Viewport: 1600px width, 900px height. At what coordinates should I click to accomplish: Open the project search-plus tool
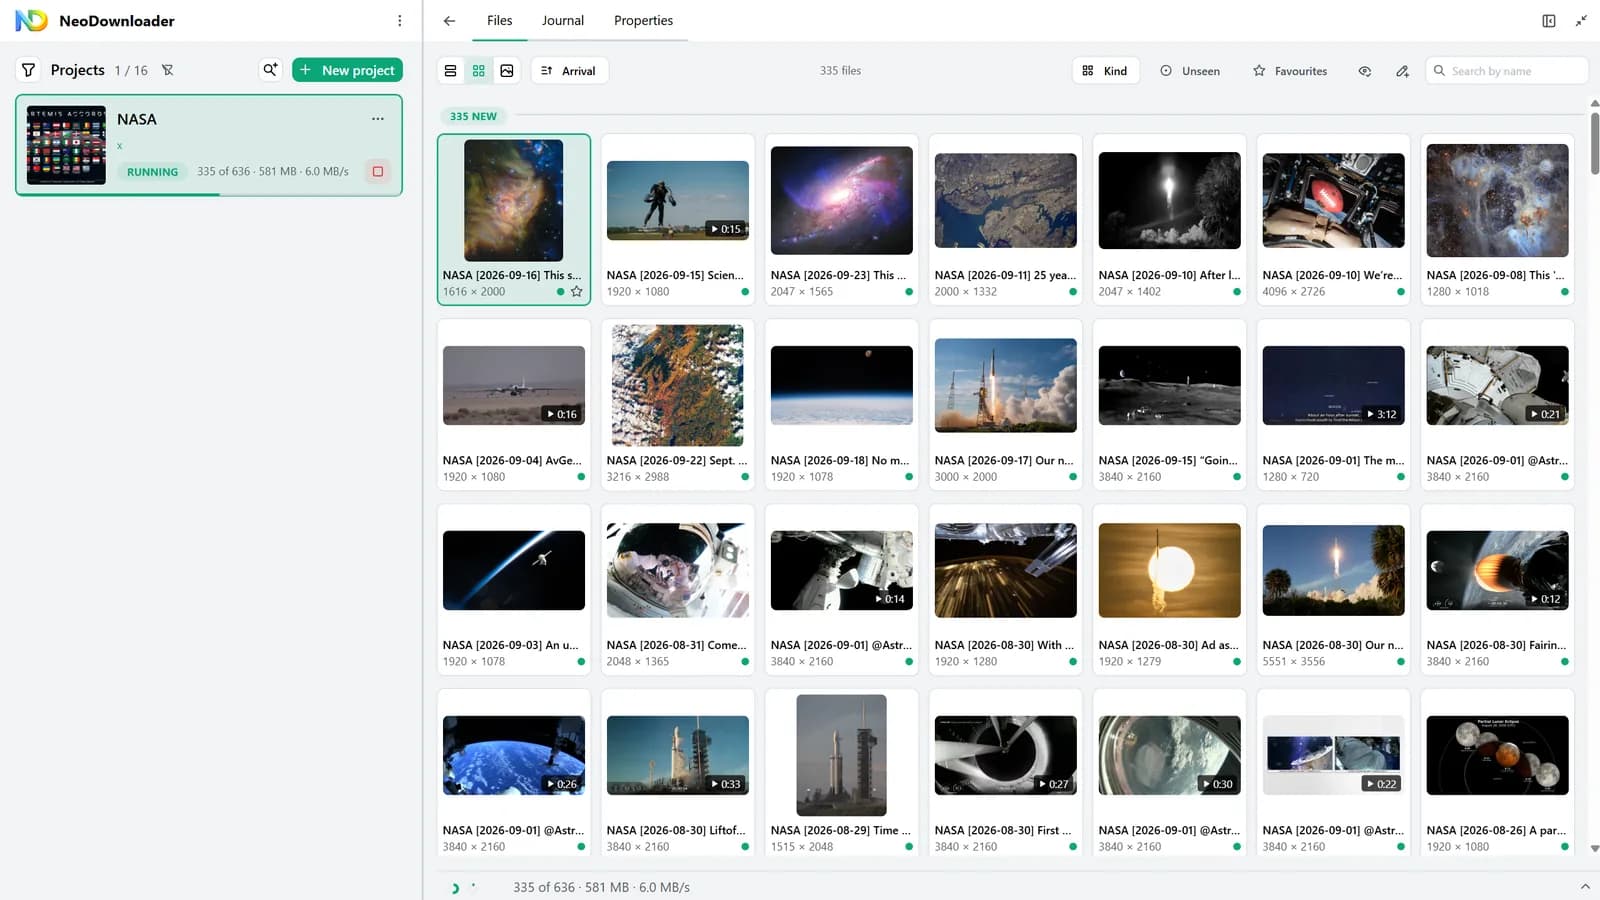point(270,70)
